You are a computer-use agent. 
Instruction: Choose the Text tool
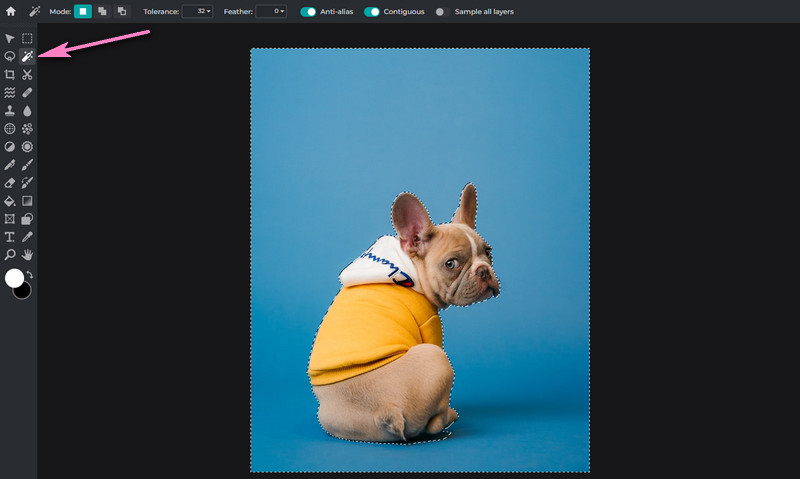pyautogui.click(x=9, y=236)
